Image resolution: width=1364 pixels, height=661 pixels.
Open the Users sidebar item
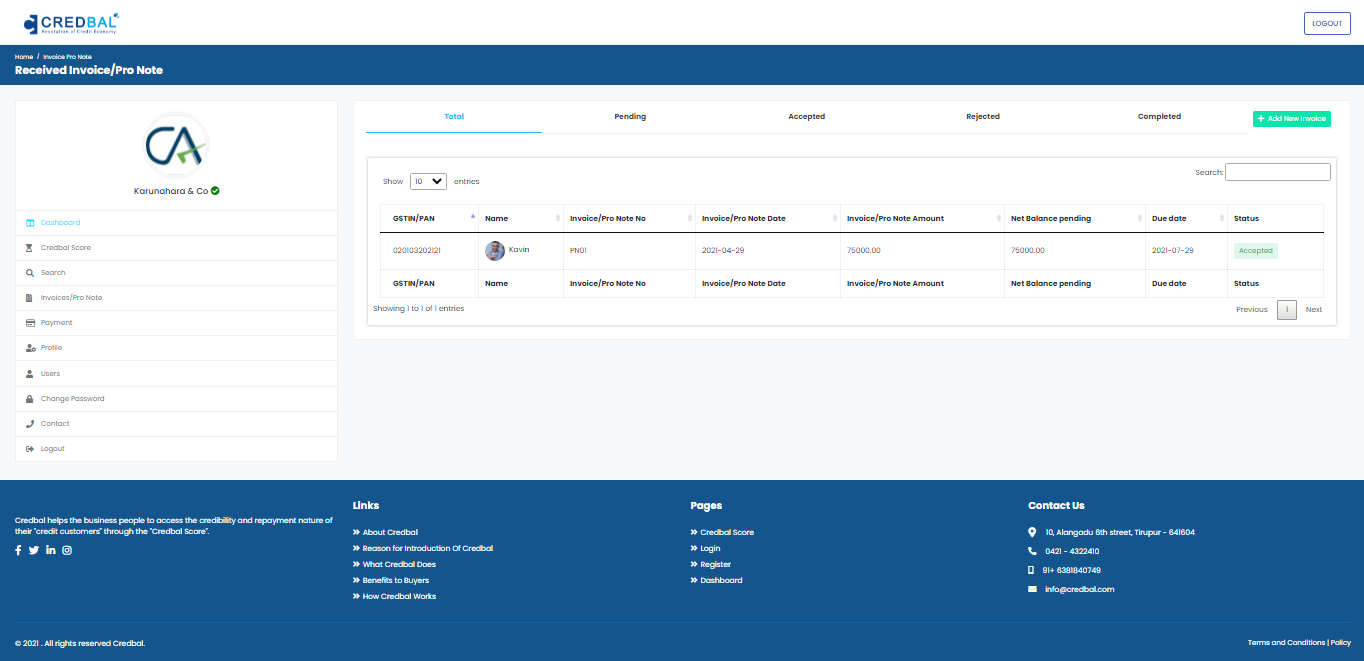point(176,374)
